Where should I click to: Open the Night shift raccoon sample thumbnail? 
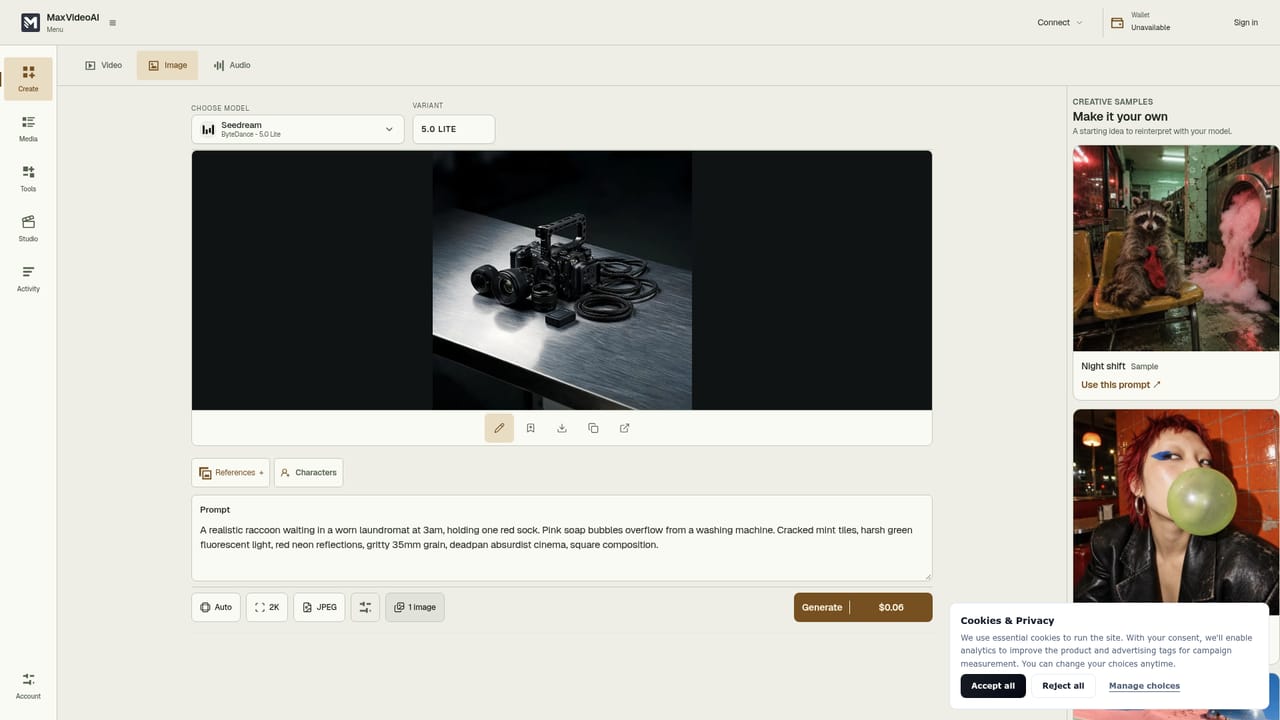pos(1176,248)
